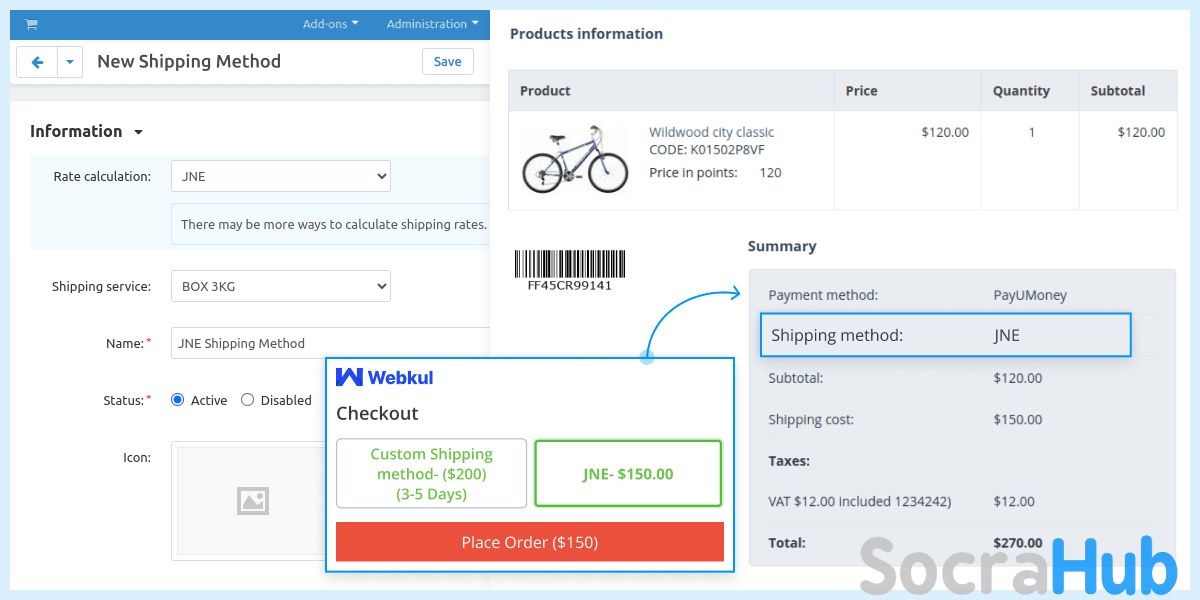Click the bicycle product thumbnail

575,159
